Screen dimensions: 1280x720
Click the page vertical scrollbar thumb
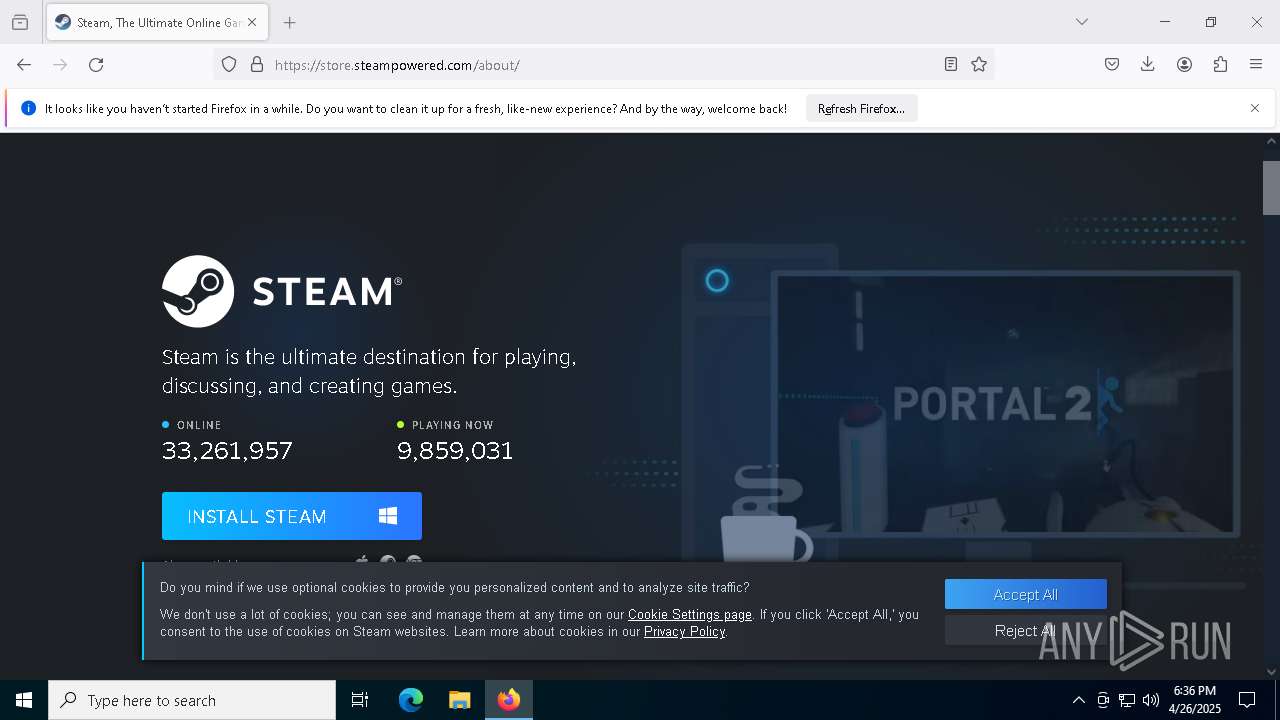[x=1271, y=188]
